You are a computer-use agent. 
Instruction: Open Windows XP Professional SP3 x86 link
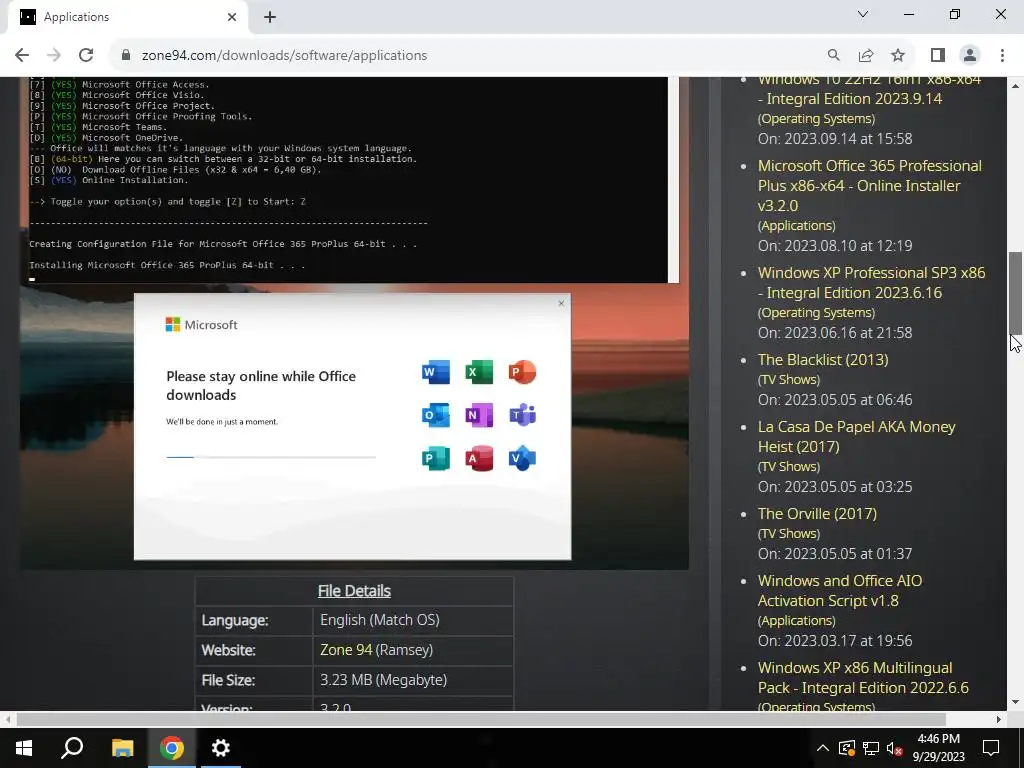click(871, 283)
